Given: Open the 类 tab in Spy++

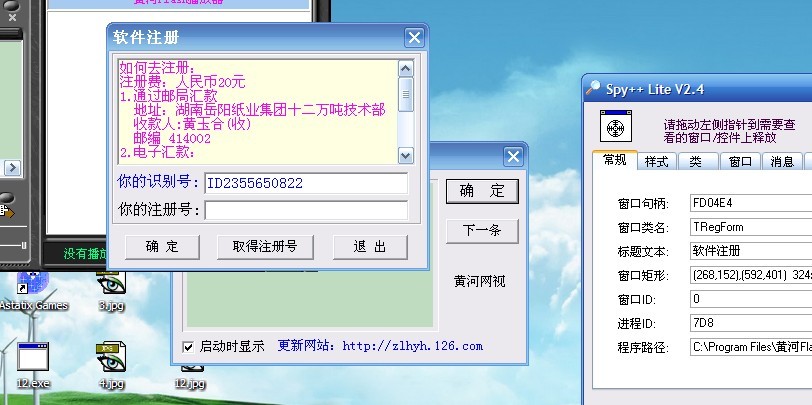Looking at the screenshot, I should click(698, 161).
